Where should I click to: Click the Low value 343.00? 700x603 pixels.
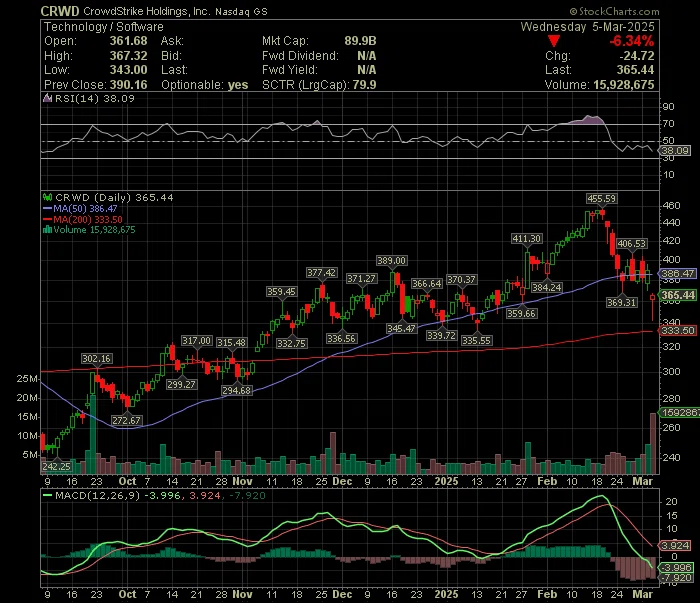click(129, 70)
